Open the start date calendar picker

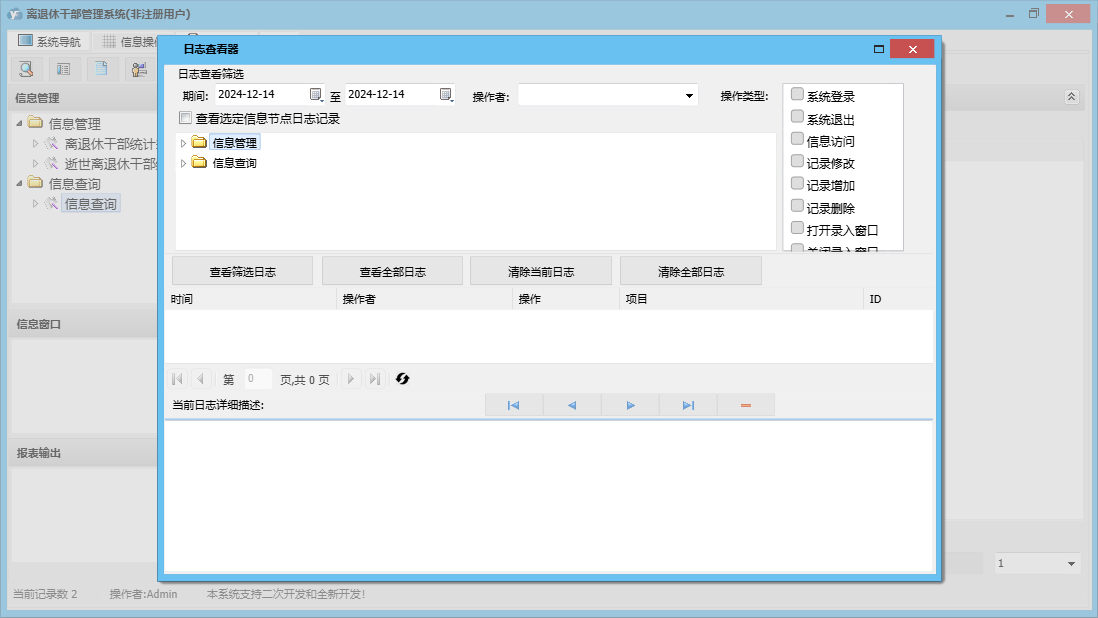[316, 94]
